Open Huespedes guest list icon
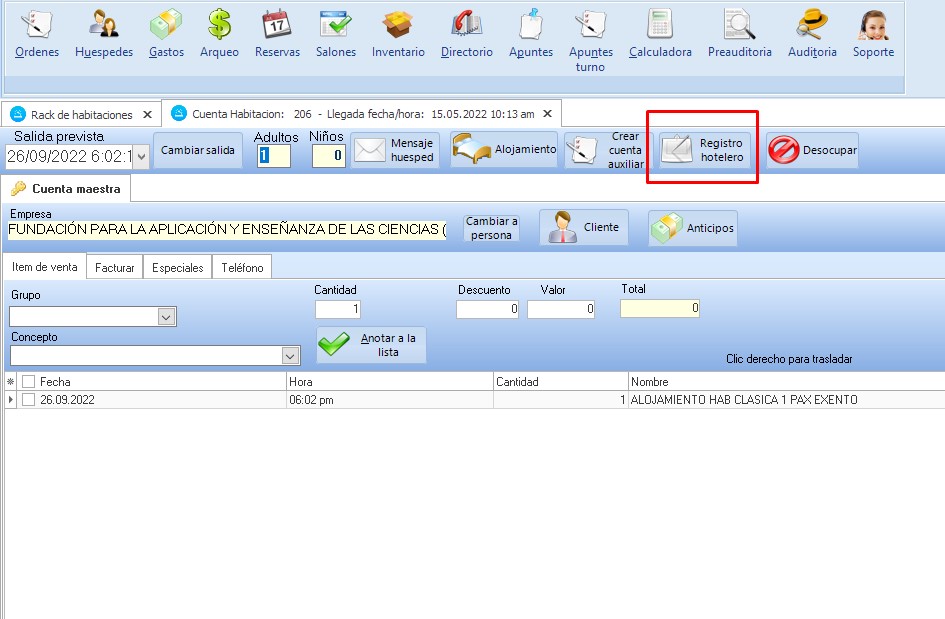The image size is (945, 619). [104, 24]
